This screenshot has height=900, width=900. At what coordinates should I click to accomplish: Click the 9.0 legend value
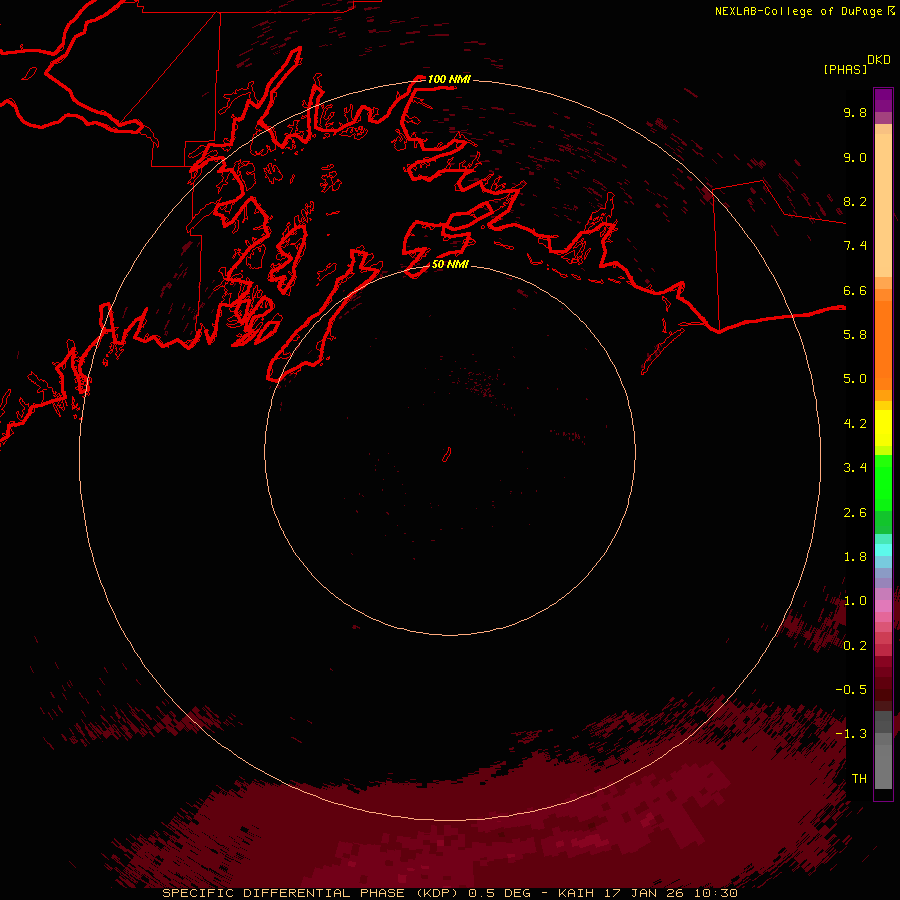click(x=855, y=157)
